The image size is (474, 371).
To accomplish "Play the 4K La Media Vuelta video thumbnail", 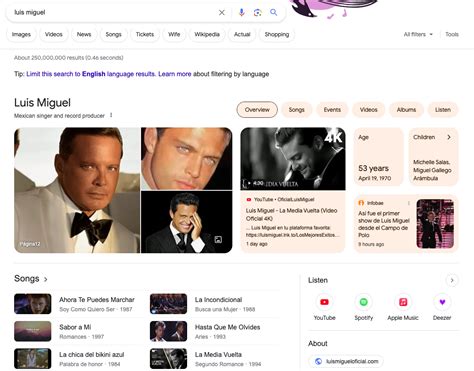I will 293,159.
